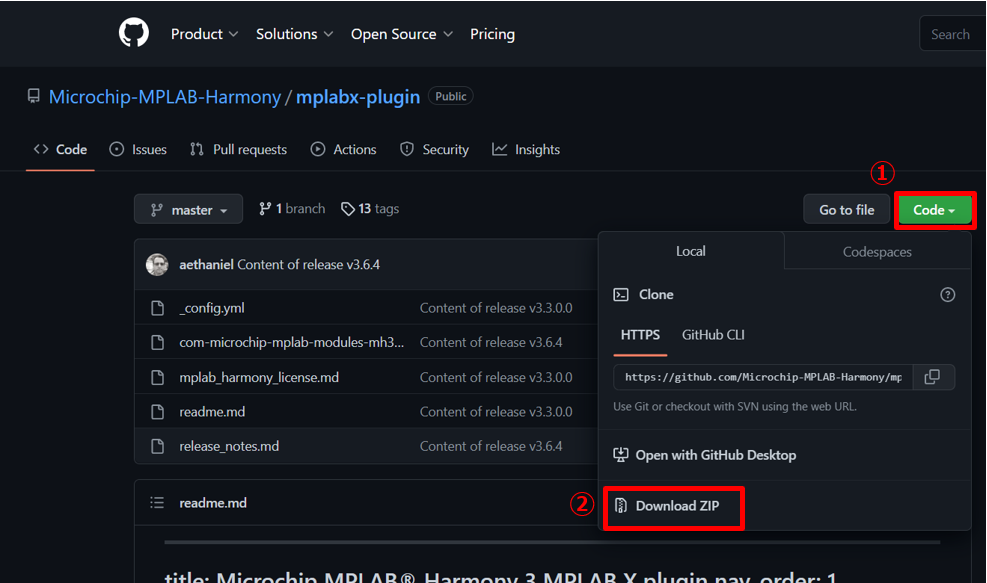Open the _config.yml file
The height and width of the screenshot is (583, 987).
coord(212,308)
